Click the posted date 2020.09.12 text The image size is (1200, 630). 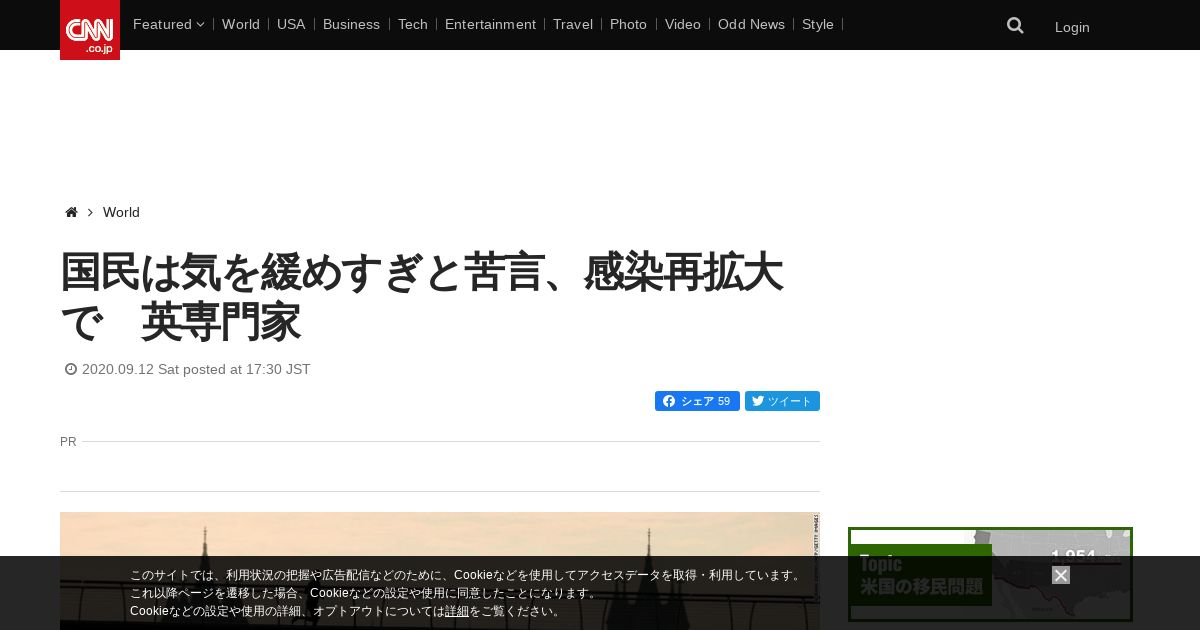(x=196, y=369)
